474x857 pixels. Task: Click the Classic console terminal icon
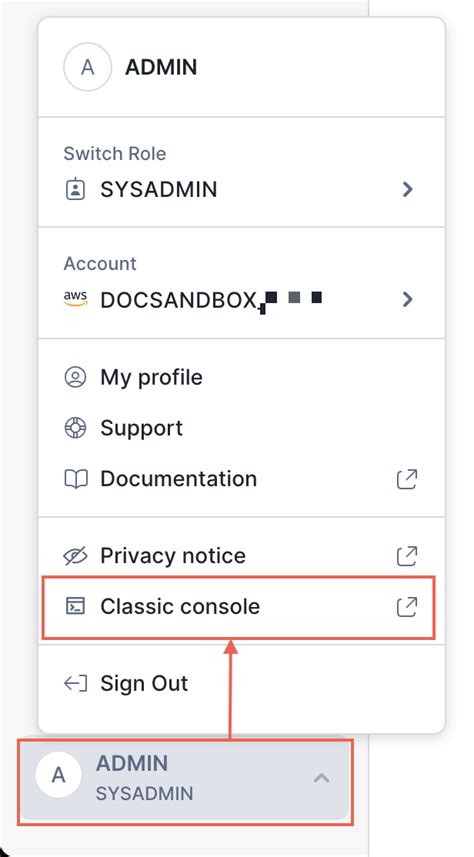[x=75, y=606]
